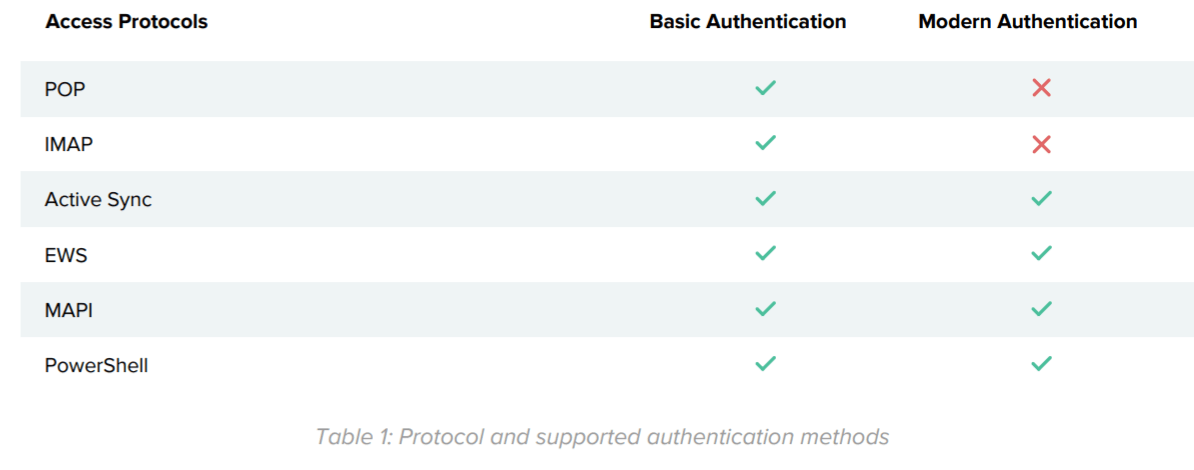Click the Active Sync Modern Authentication checkmark
This screenshot has width=1194, height=470.
click(1041, 199)
